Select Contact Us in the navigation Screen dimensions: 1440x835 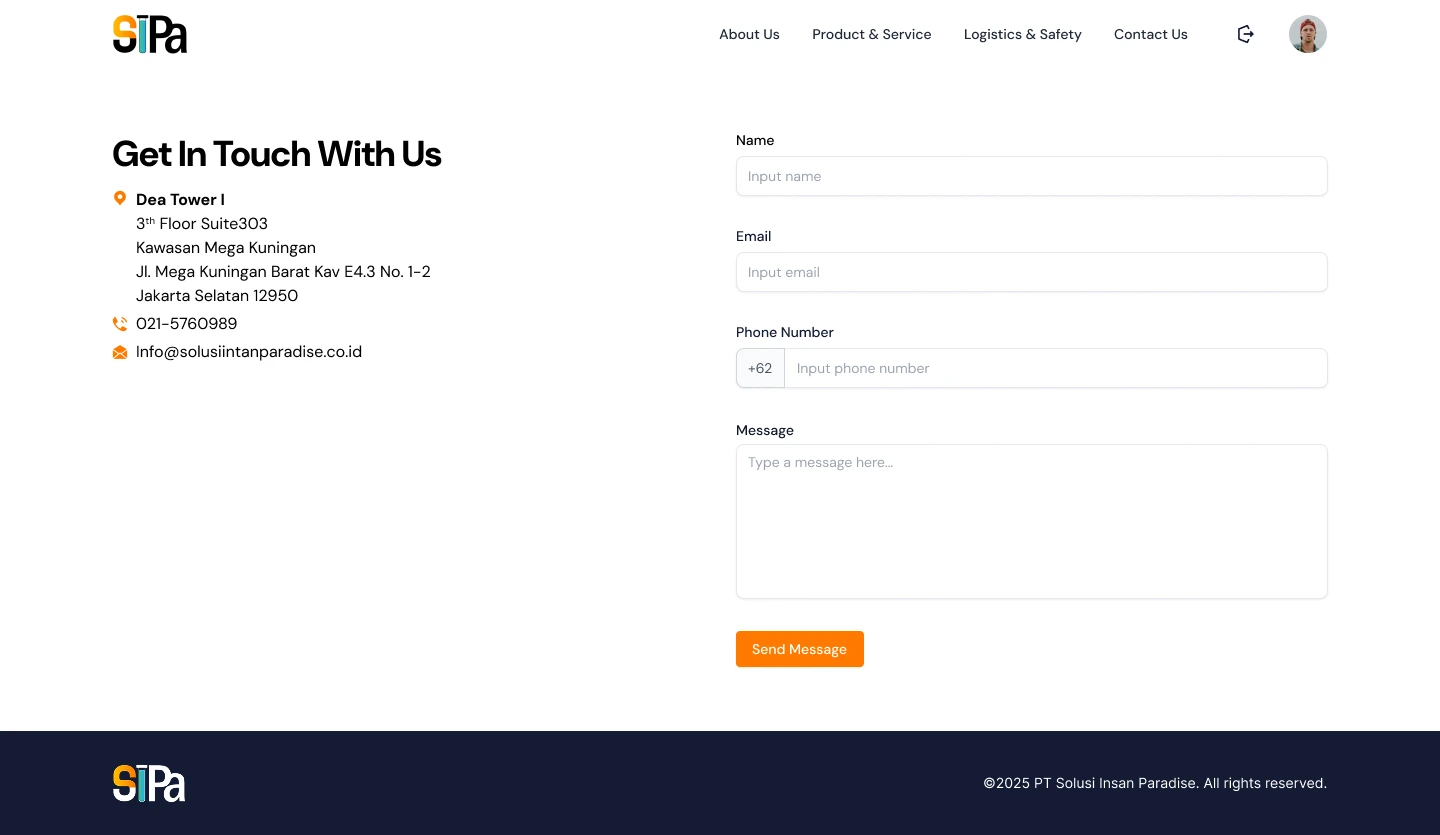(1150, 34)
